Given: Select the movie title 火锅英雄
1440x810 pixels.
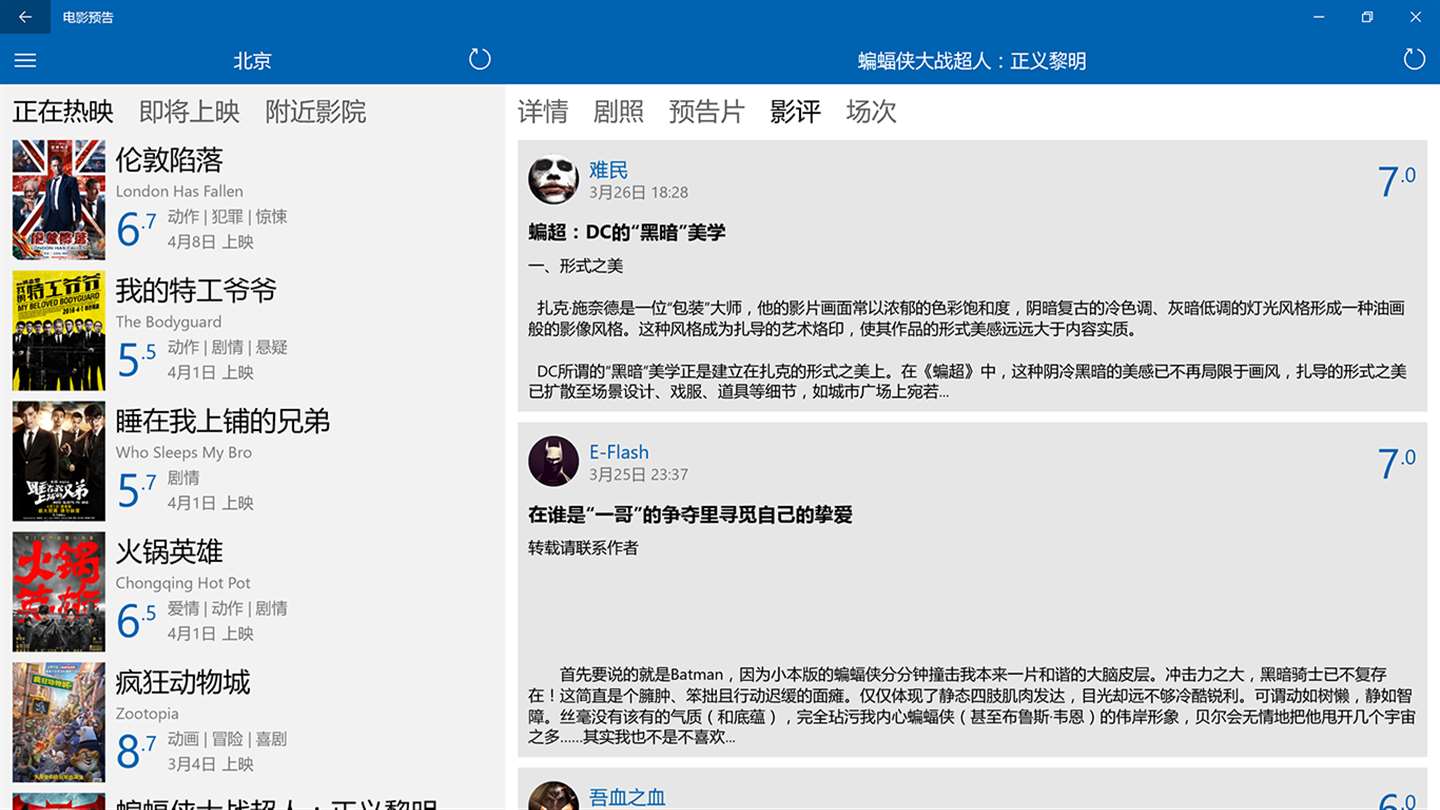Looking at the screenshot, I should coord(169,551).
